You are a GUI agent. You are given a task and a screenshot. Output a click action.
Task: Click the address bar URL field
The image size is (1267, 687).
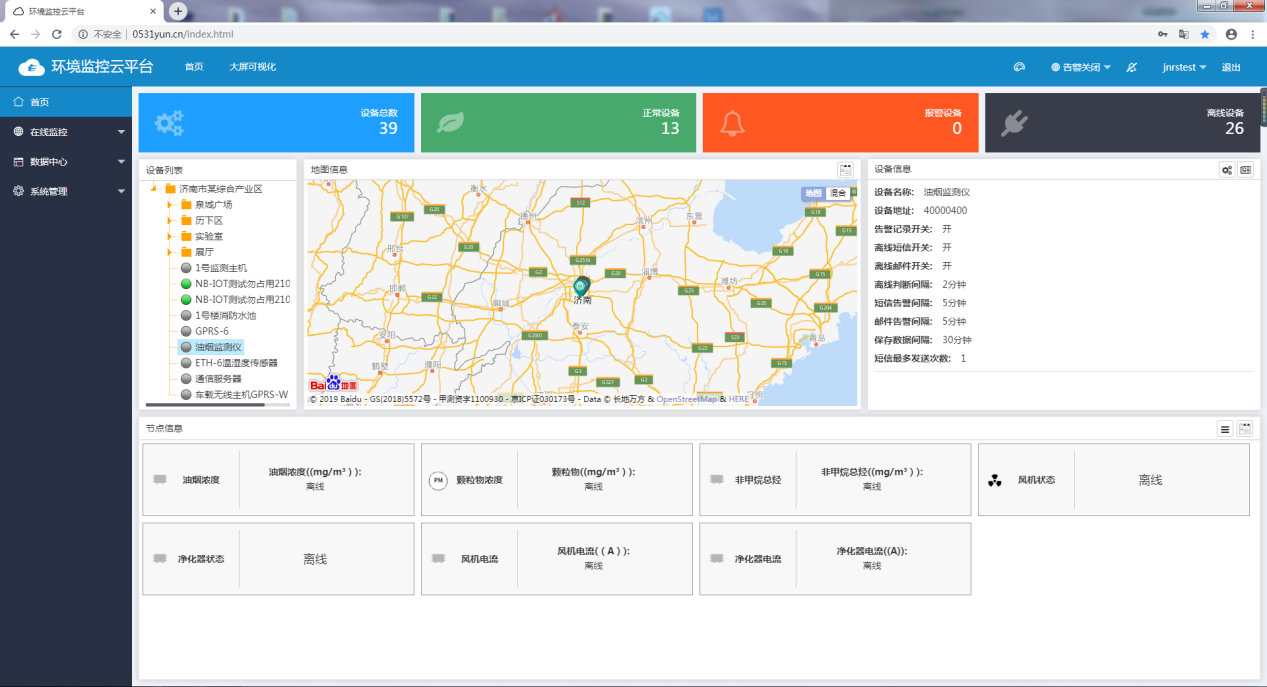click(640, 34)
